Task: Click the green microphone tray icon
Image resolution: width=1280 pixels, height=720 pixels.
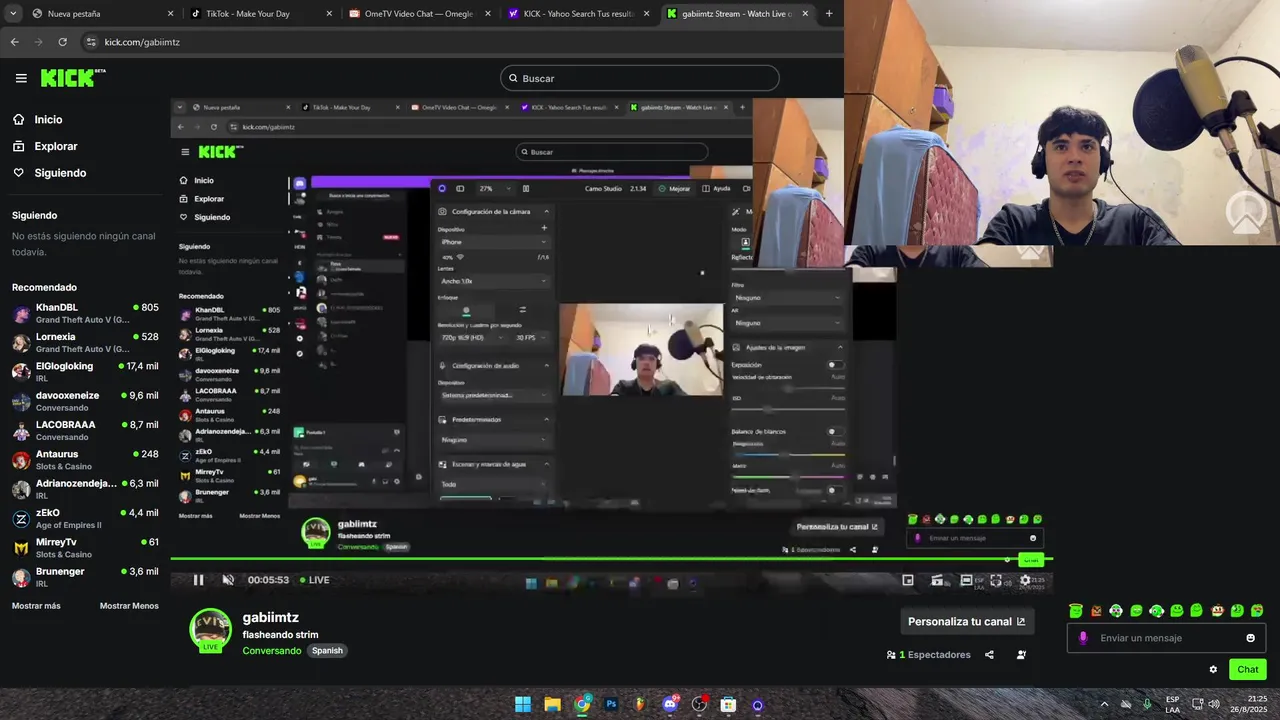Action: [1147, 704]
